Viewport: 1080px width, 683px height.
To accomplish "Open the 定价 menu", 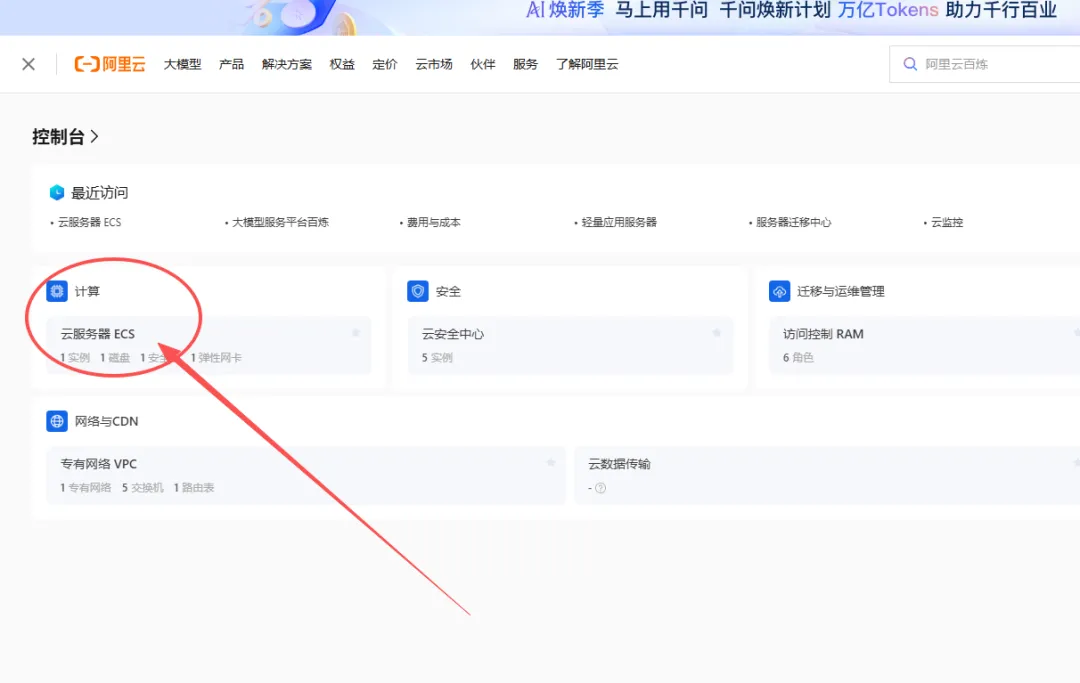I will 384,64.
